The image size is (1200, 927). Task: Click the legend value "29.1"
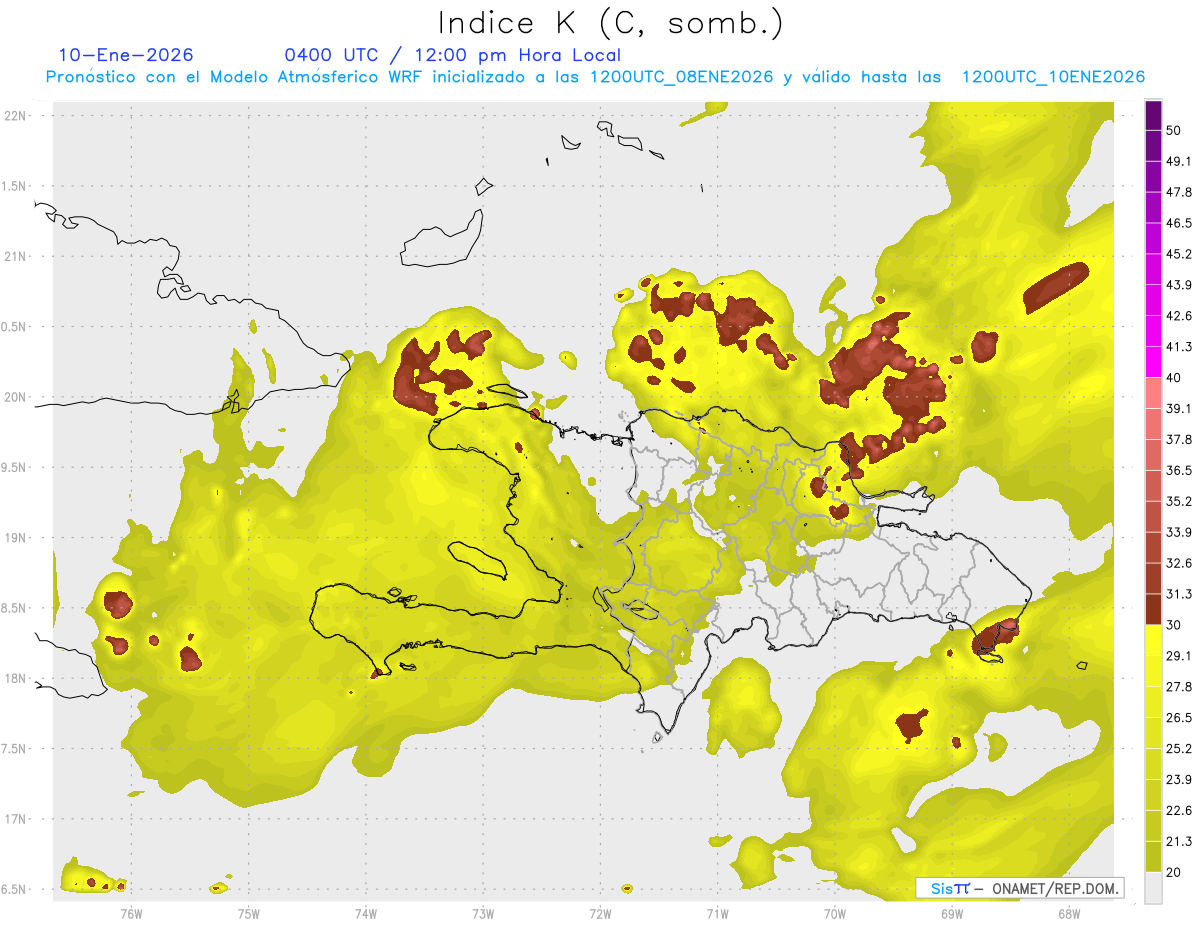[x=1179, y=656]
